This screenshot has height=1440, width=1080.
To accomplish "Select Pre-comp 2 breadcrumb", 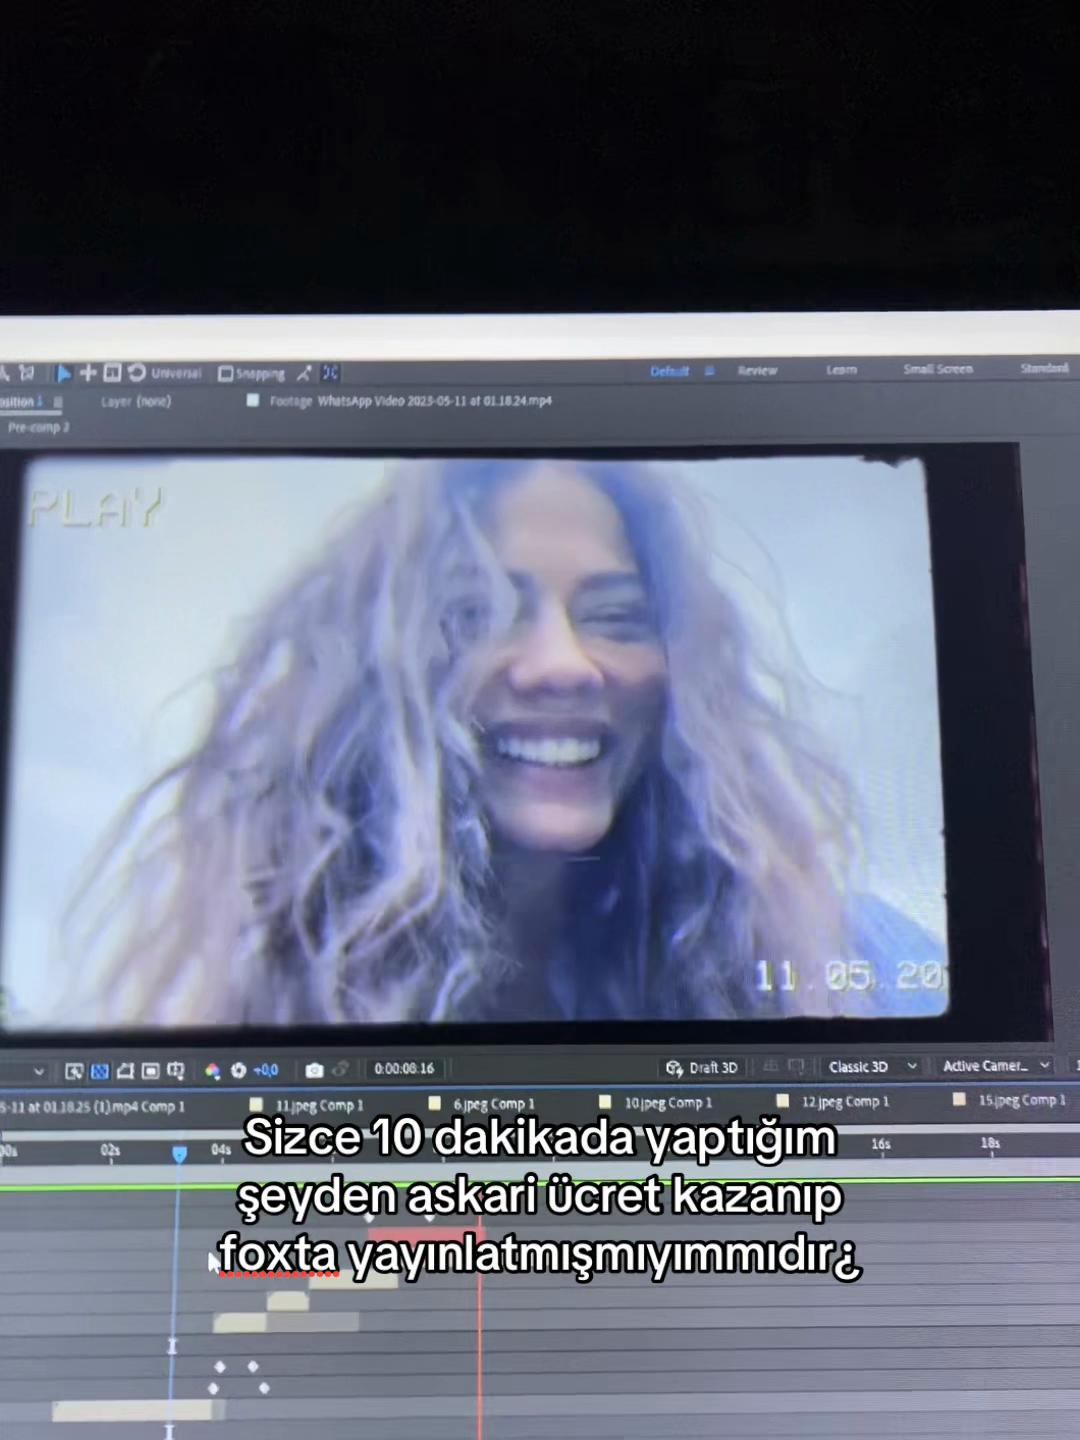I will click(39, 427).
